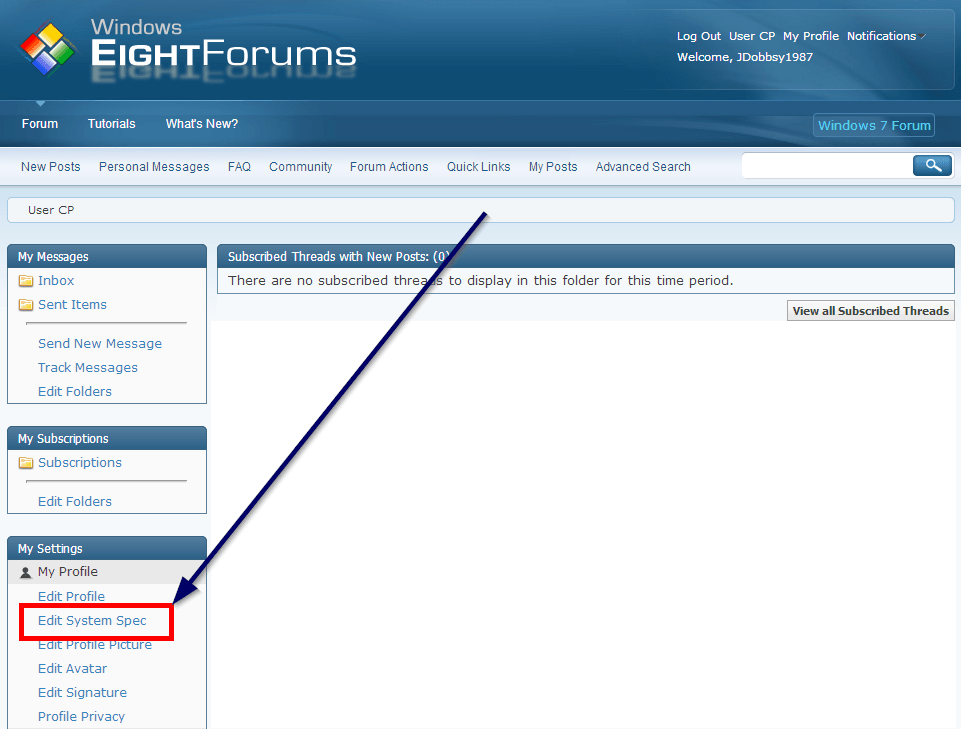Open the Inbox folder icon
The width and height of the screenshot is (961, 729).
(x=26, y=281)
